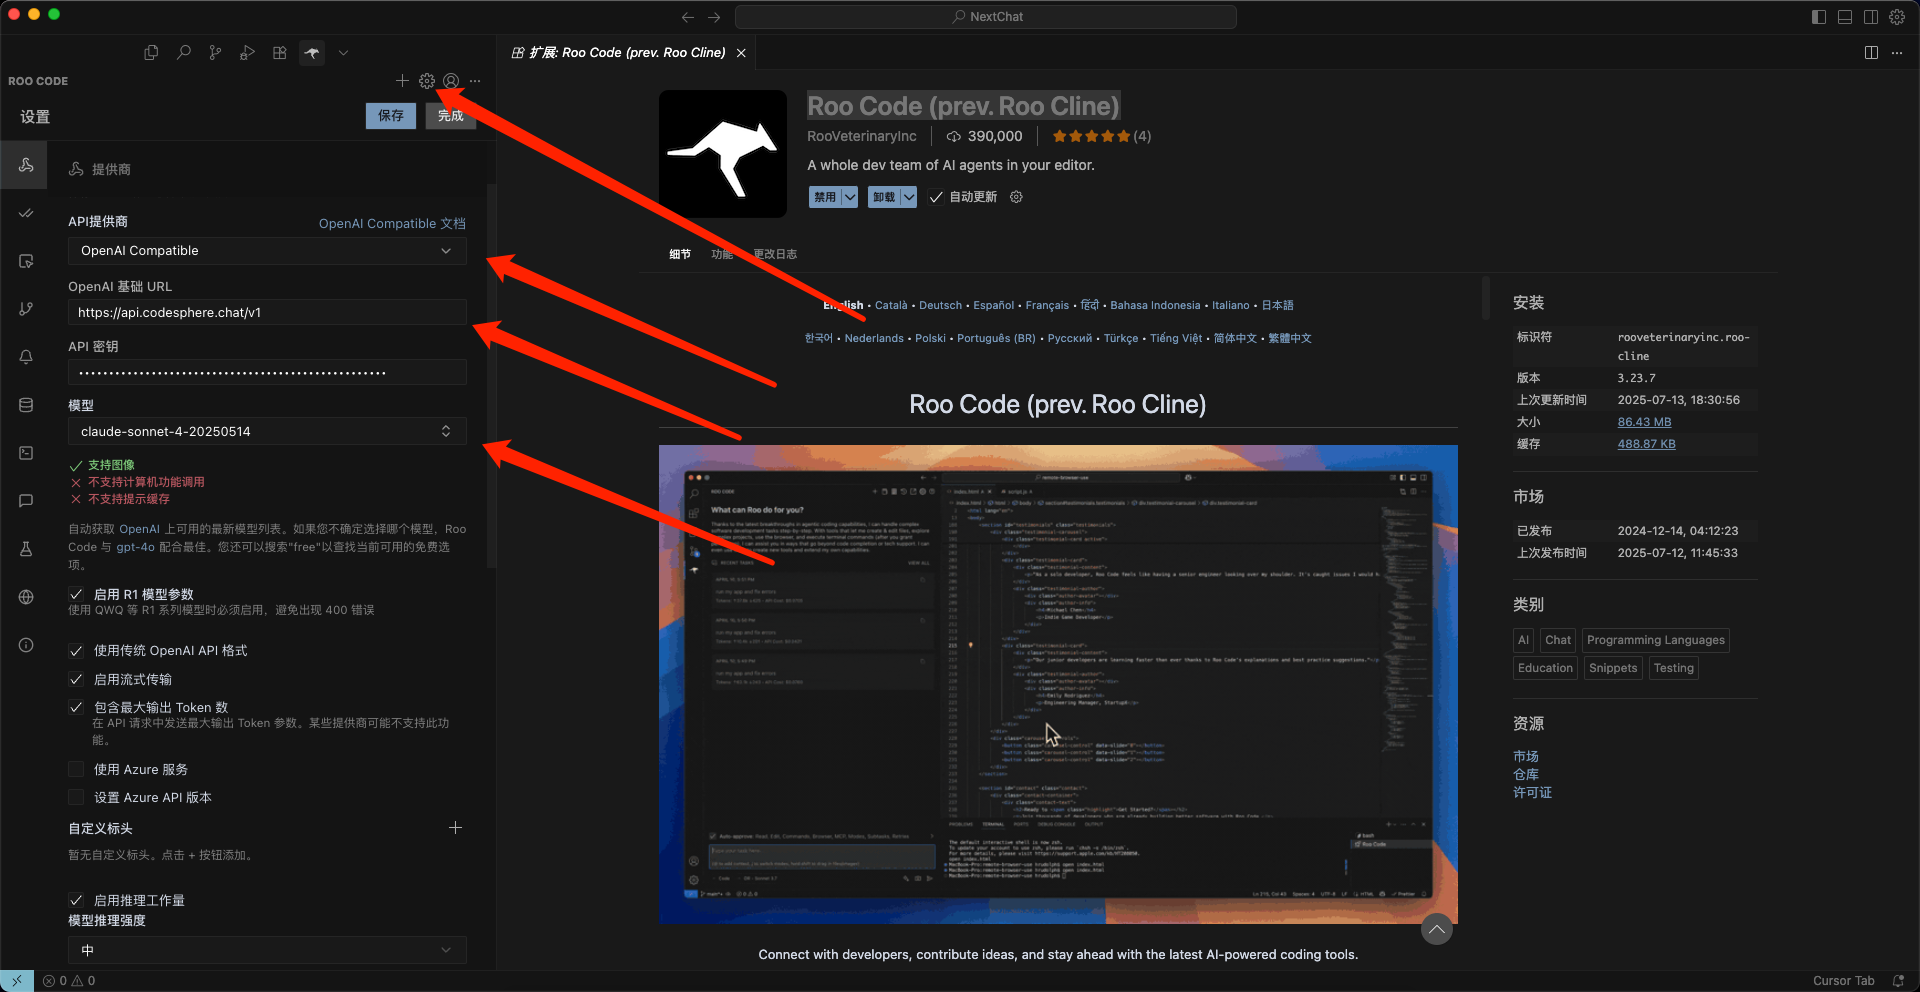
Task: Toggle the 启用 R1 模型参数 checkbox
Action: 76,595
